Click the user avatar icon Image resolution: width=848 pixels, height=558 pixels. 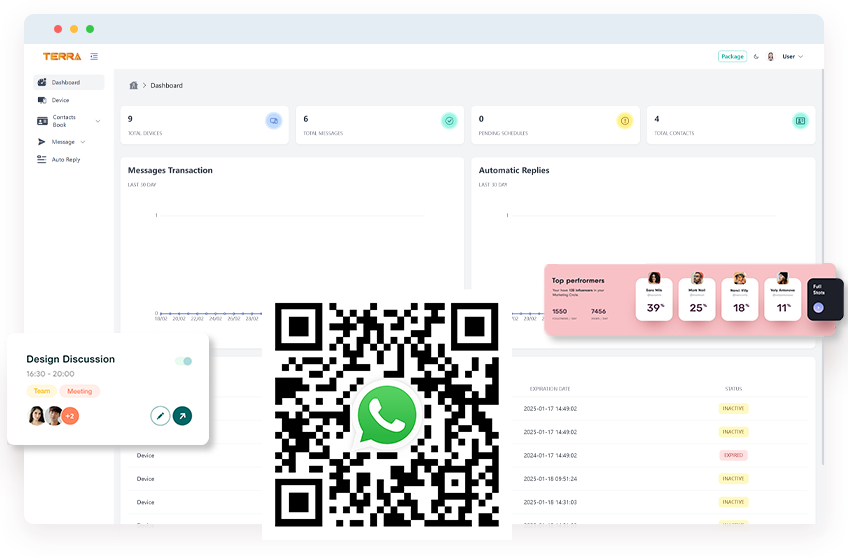[771, 56]
